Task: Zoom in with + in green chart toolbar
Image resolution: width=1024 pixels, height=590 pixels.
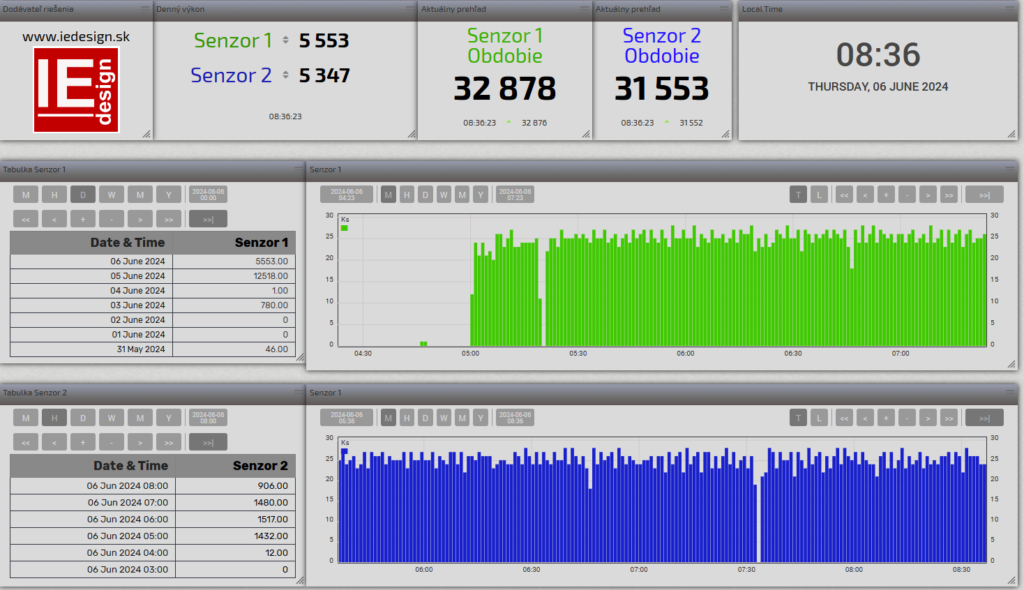Action: tap(886, 195)
